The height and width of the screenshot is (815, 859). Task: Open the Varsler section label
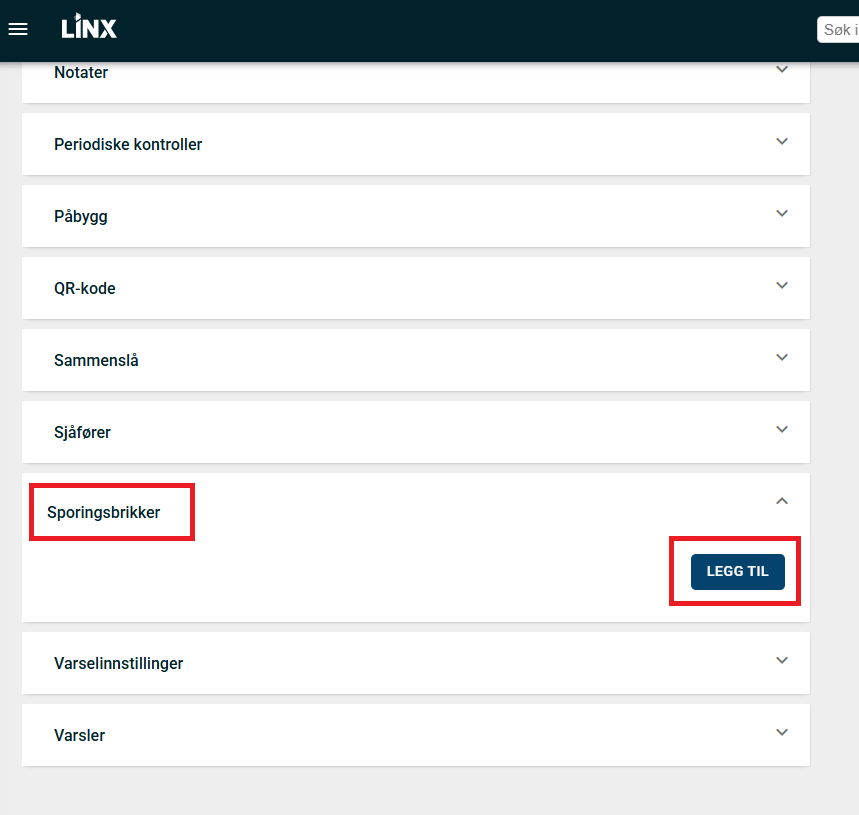[79, 736]
